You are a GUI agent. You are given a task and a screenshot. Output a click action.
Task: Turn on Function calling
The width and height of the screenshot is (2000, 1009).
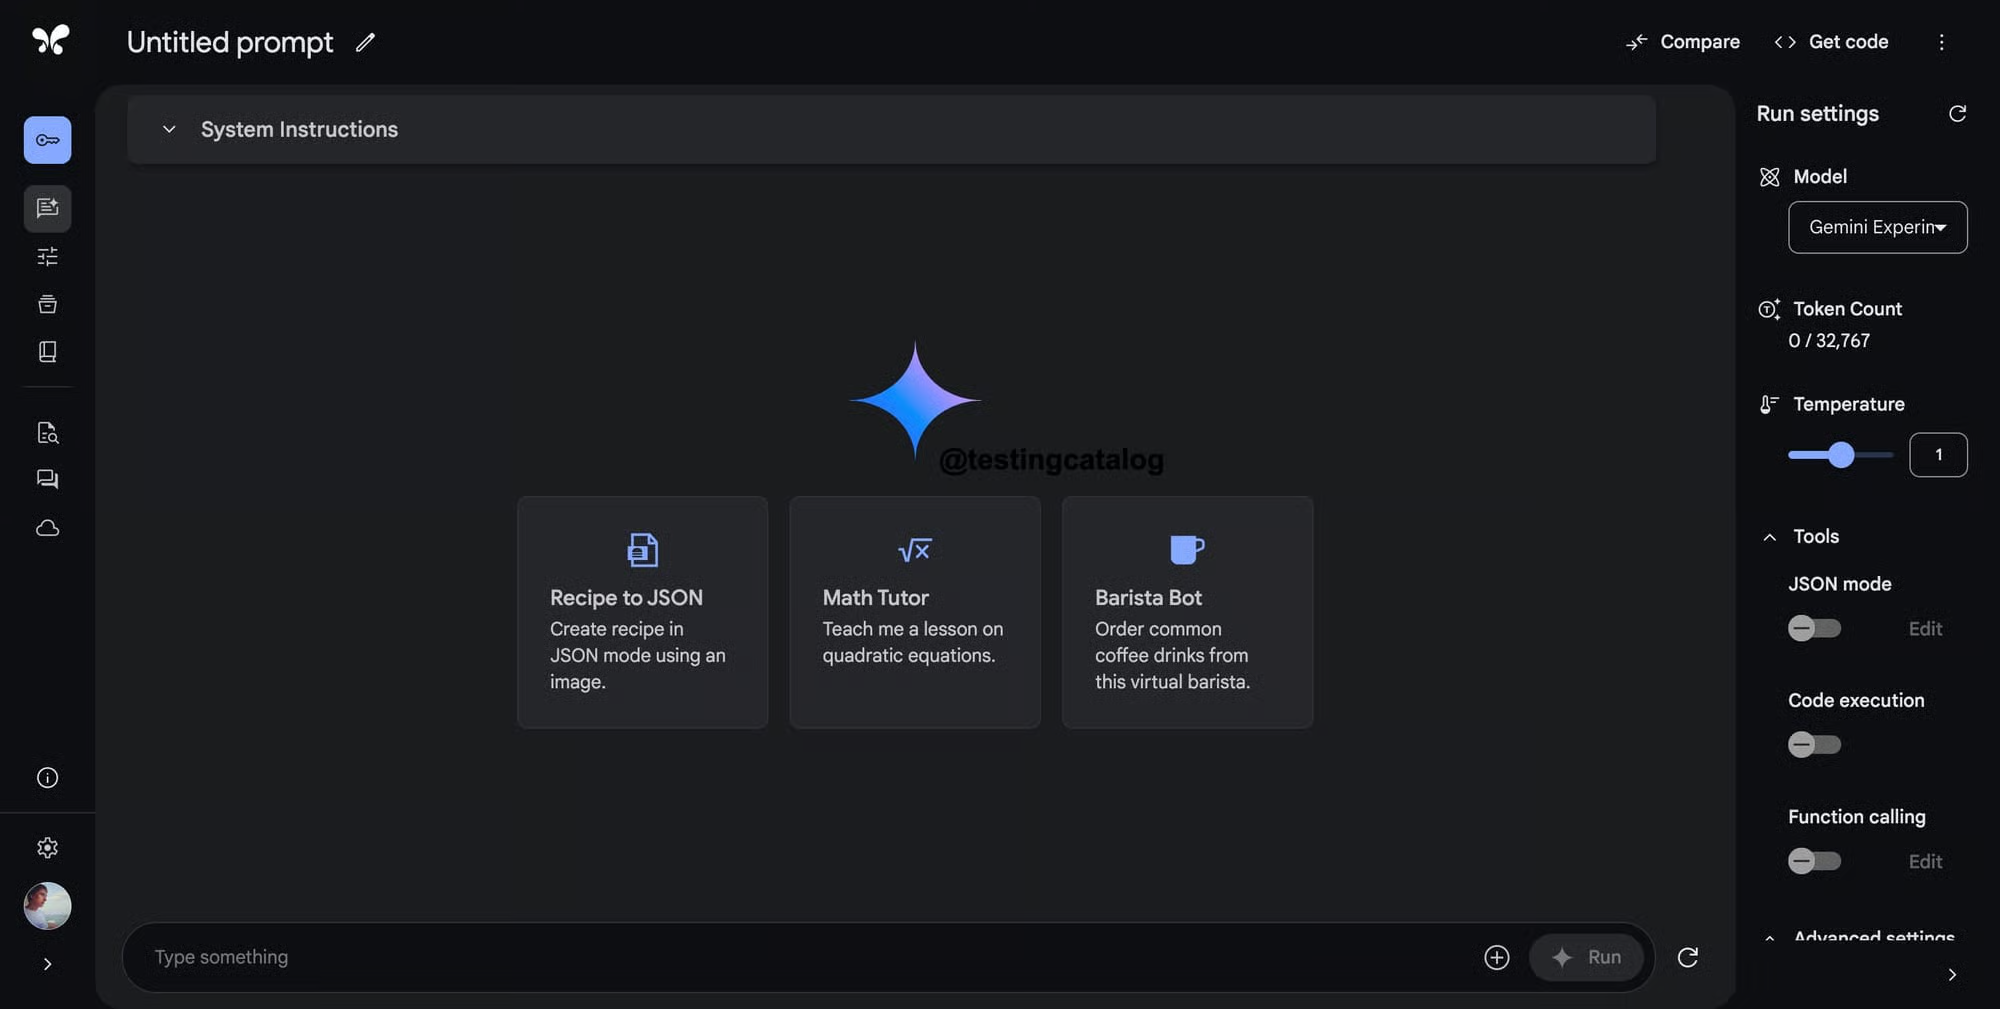pos(1814,860)
